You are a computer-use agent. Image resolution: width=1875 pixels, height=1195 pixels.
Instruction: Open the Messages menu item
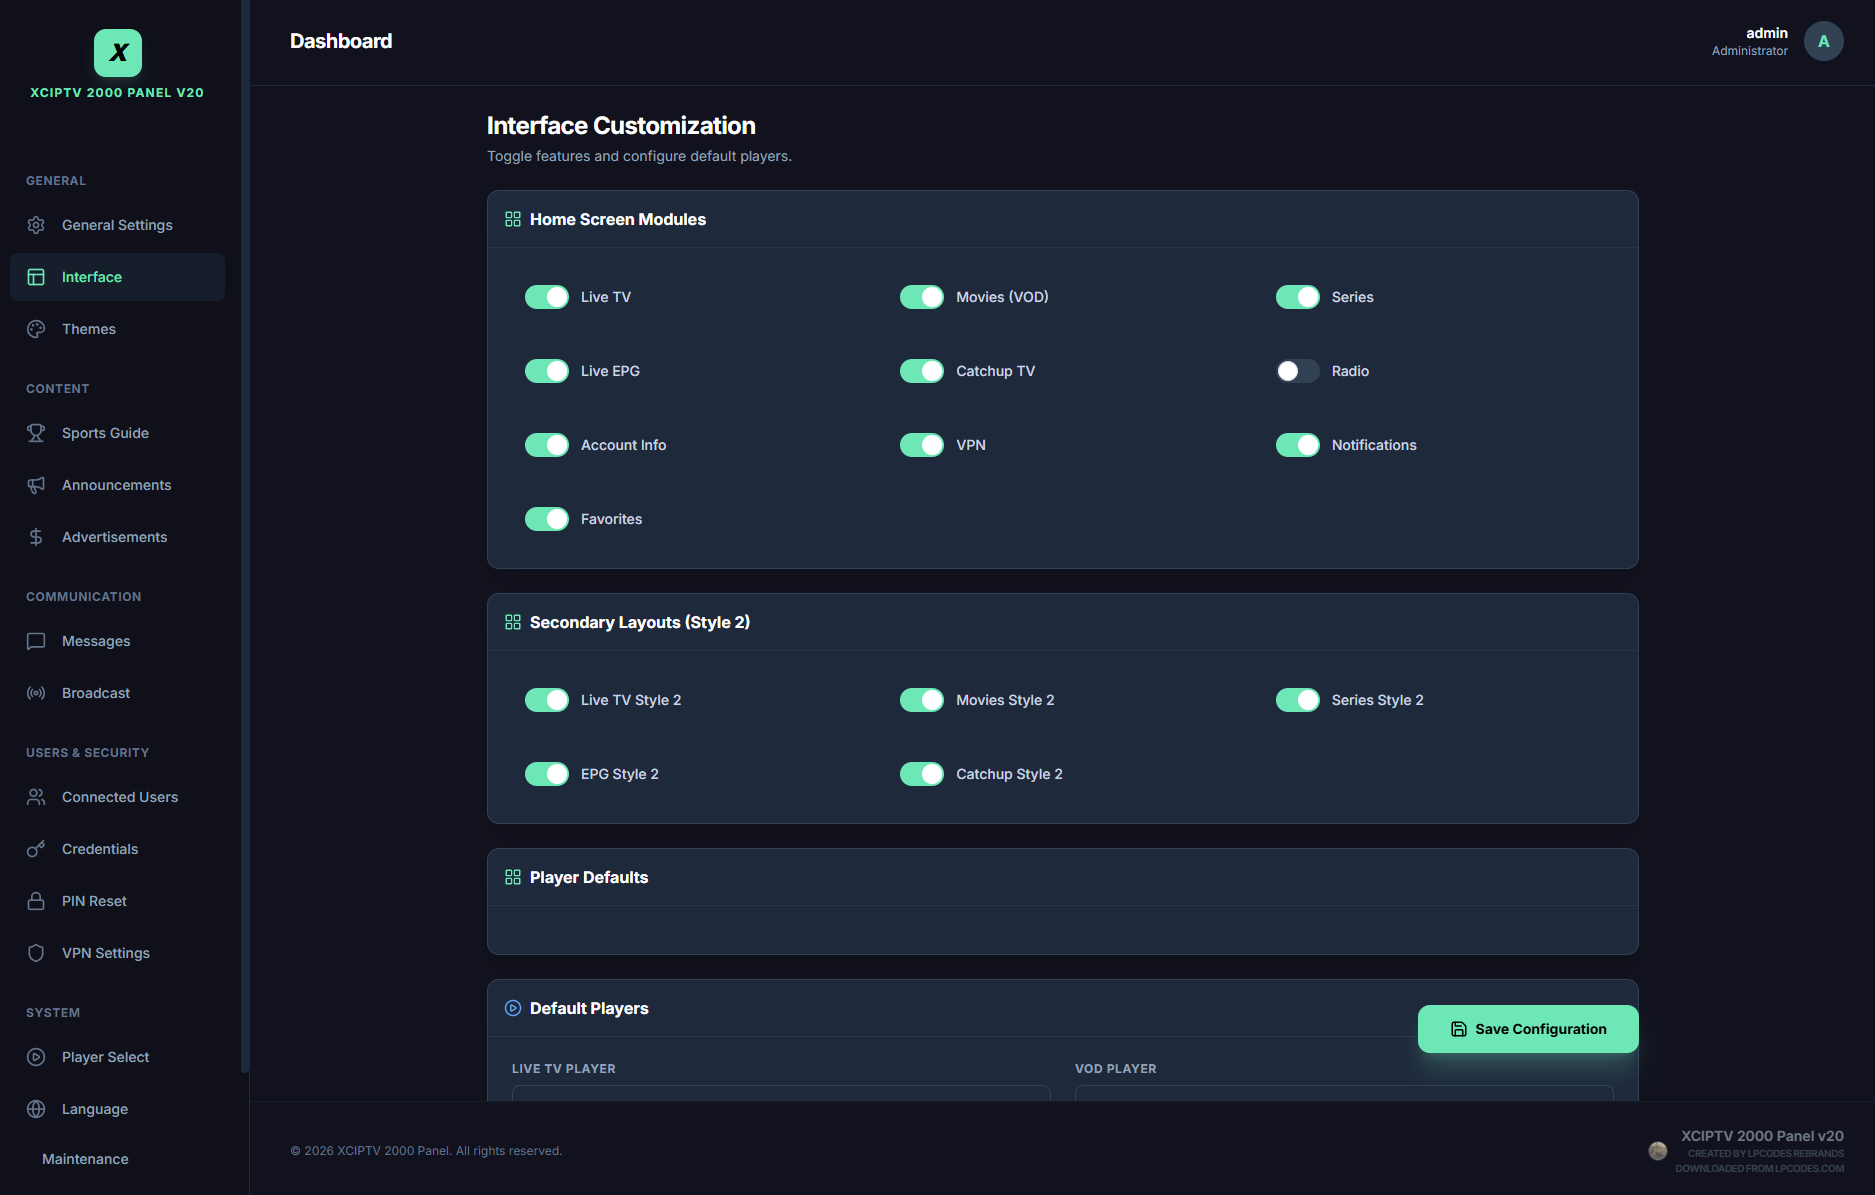(96, 641)
